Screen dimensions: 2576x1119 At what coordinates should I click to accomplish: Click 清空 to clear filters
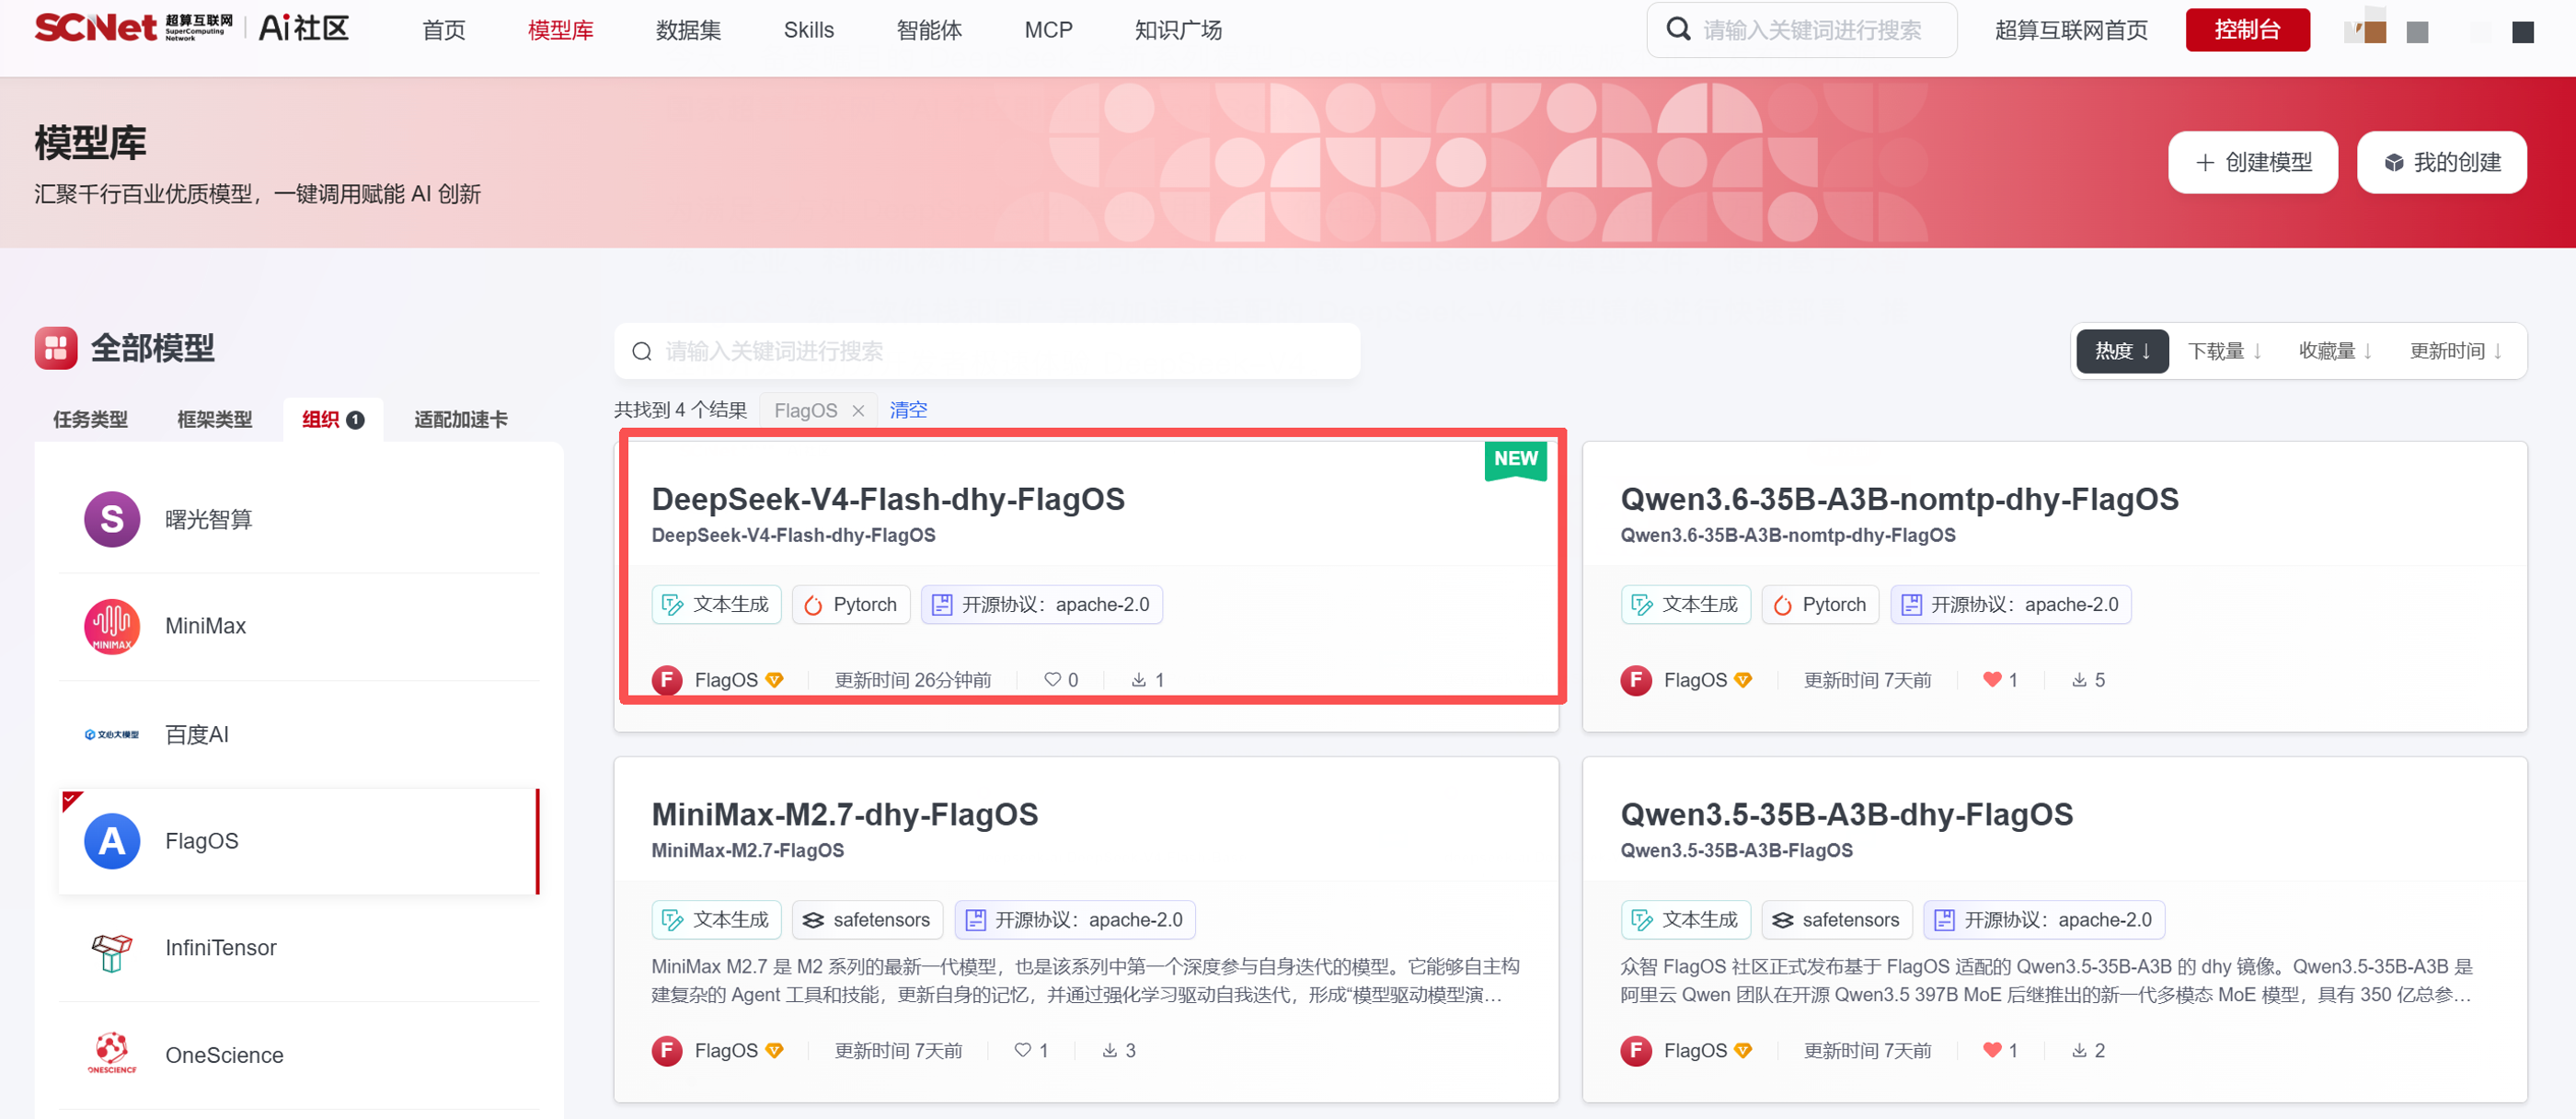click(909, 410)
